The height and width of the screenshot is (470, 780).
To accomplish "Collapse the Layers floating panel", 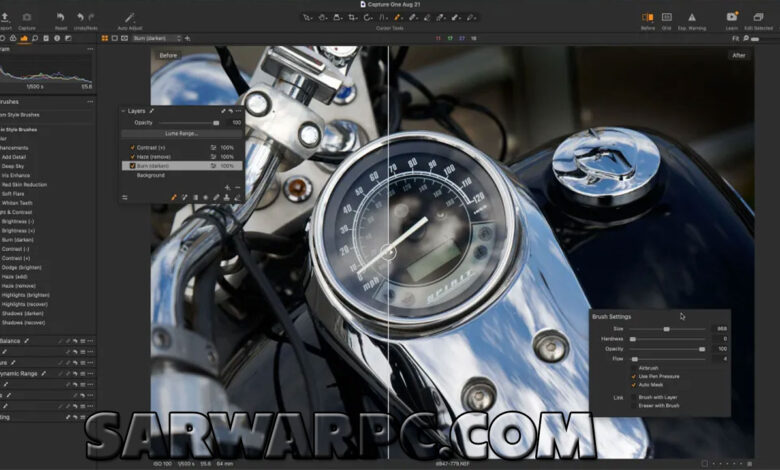I will click(123, 111).
